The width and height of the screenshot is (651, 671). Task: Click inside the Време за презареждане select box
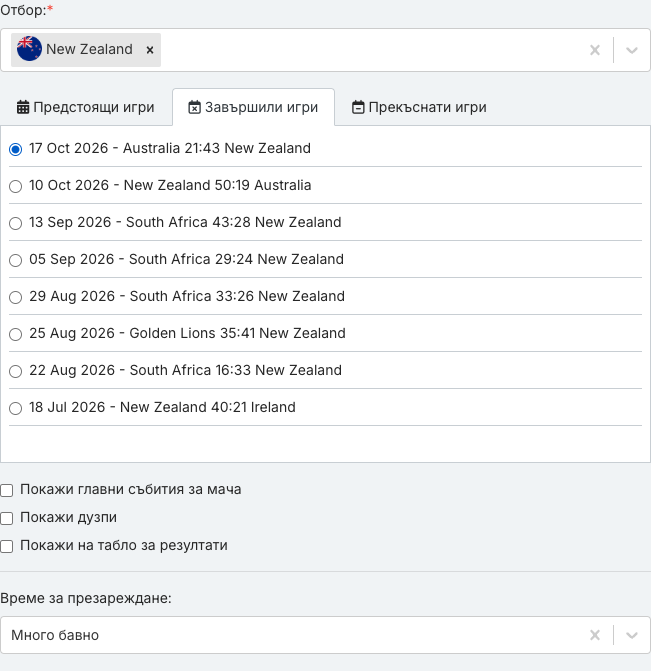(325, 635)
